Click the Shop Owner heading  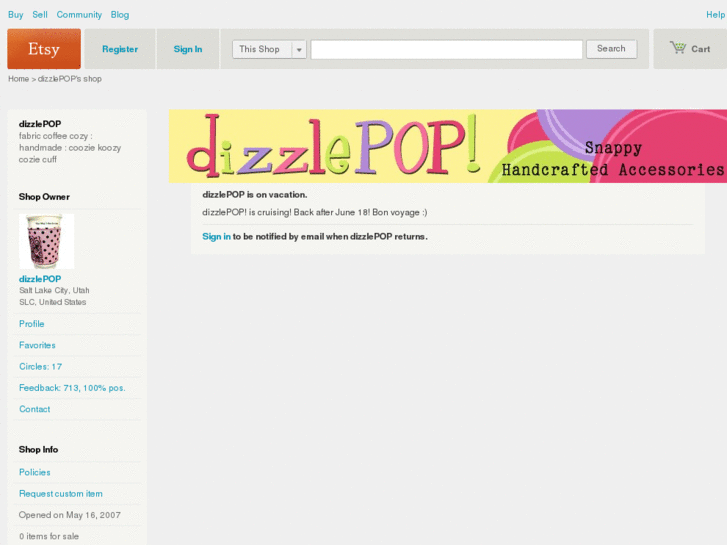(x=44, y=197)
